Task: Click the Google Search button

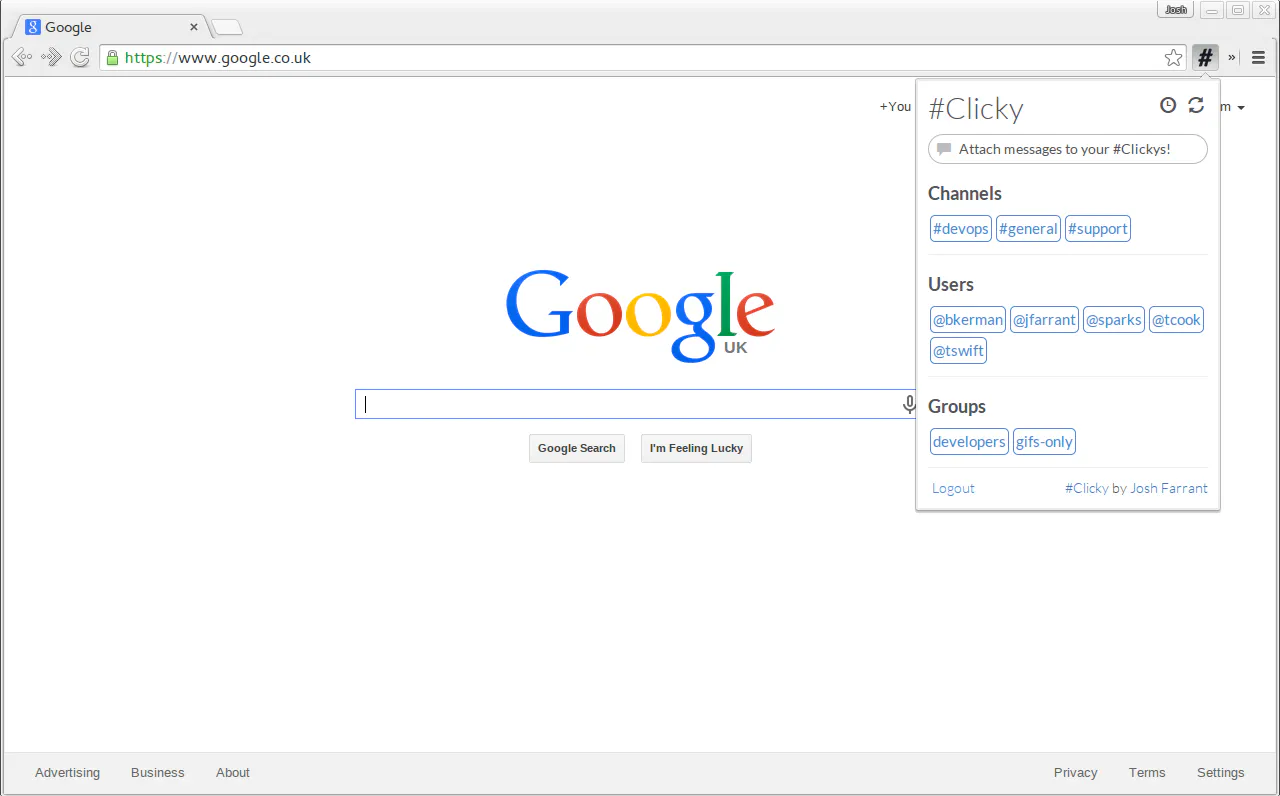Action: coord(577,448)
